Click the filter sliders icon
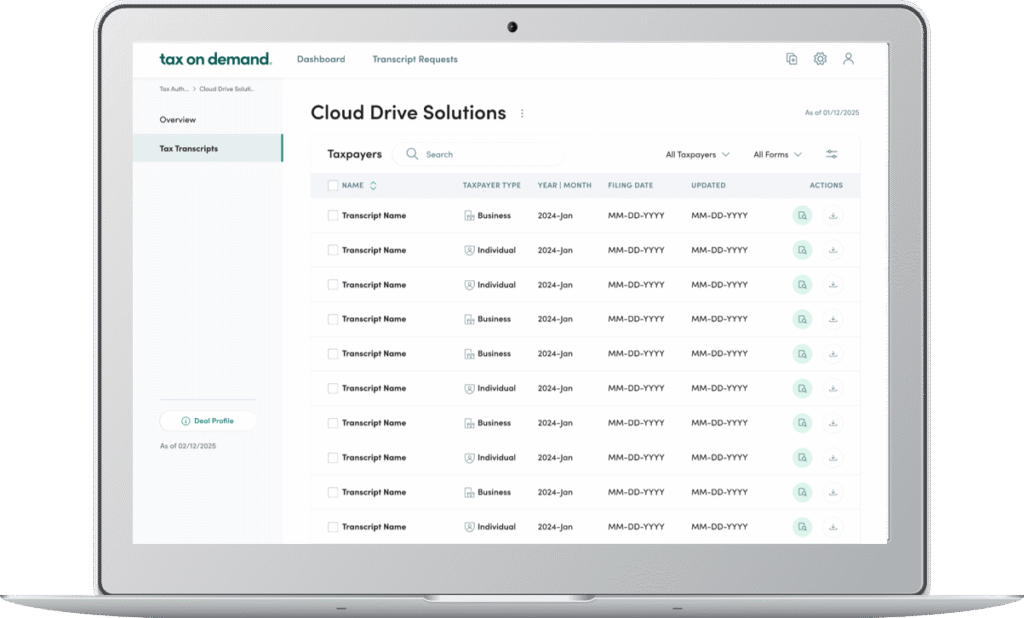The height and width of the screenshot is (618, 1024). point(832,154)
